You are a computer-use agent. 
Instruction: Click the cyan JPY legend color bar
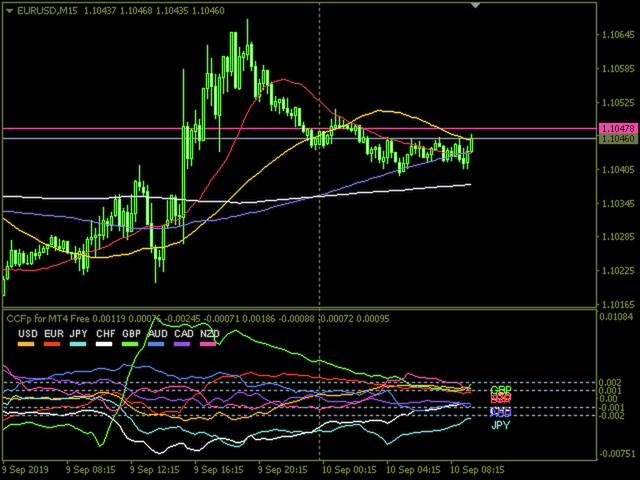point(79,345)
